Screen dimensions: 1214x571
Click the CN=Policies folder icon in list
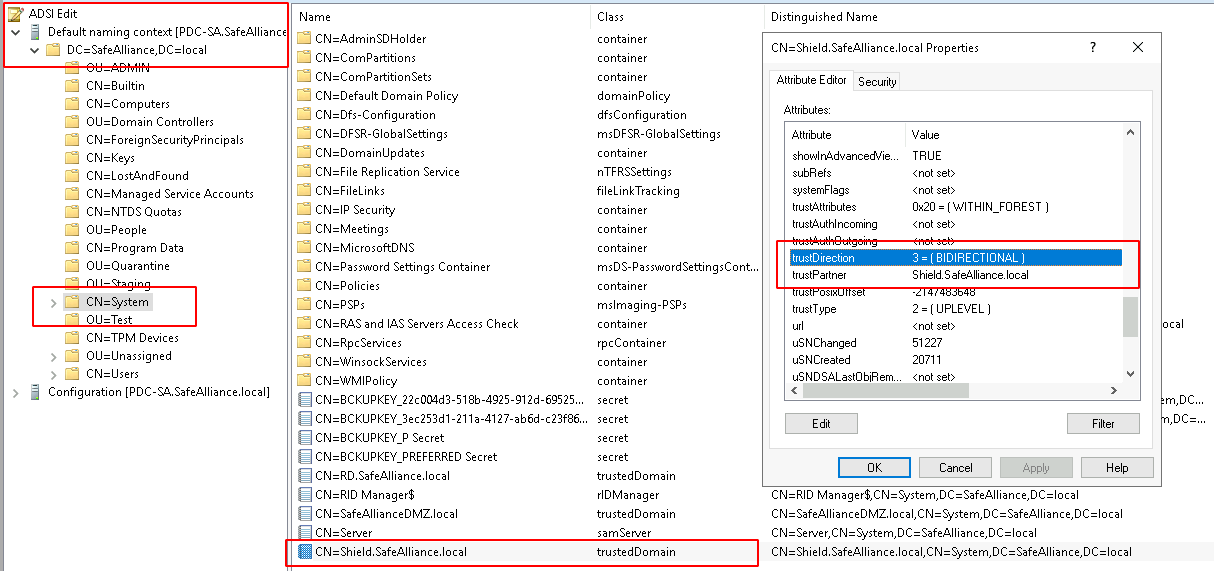pos(305,286)
